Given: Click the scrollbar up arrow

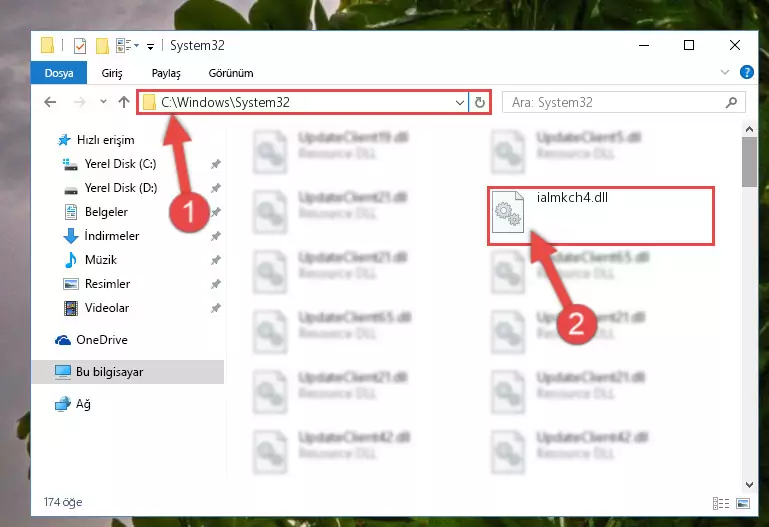Looking at the screenshot, I should [x=749, y=129].
